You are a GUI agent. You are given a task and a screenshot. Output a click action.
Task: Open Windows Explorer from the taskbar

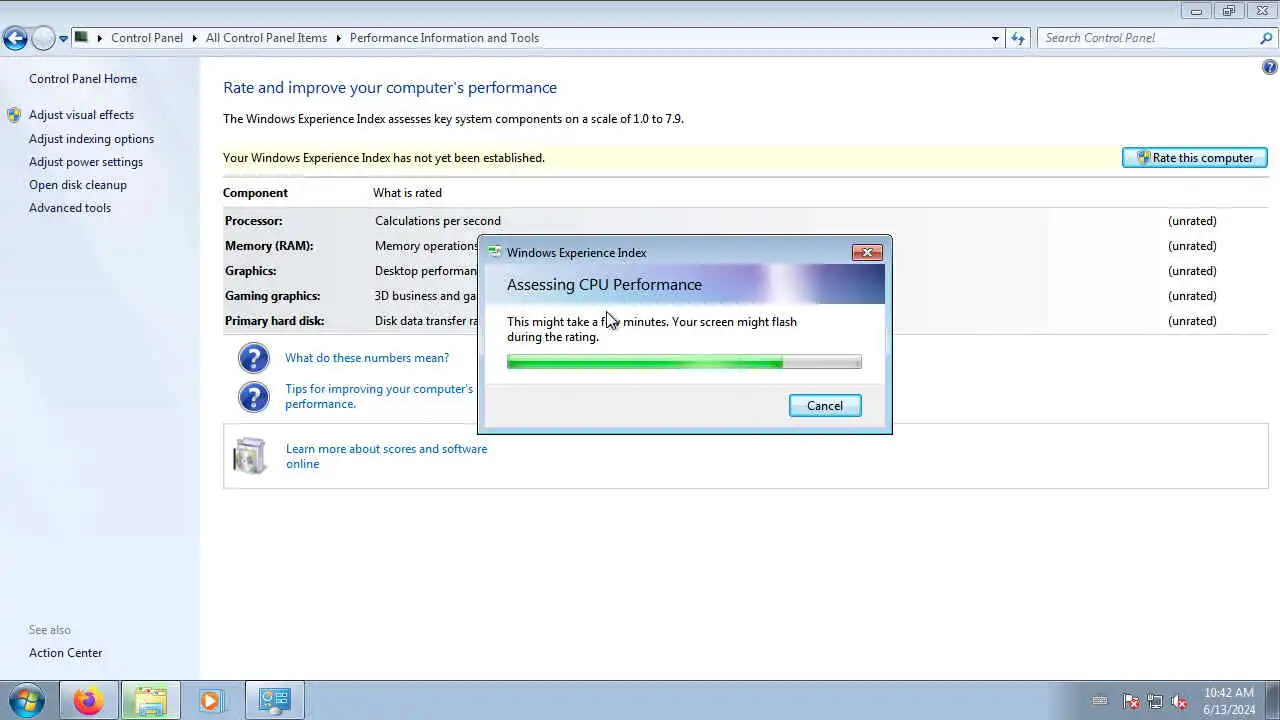pos(150,700)
